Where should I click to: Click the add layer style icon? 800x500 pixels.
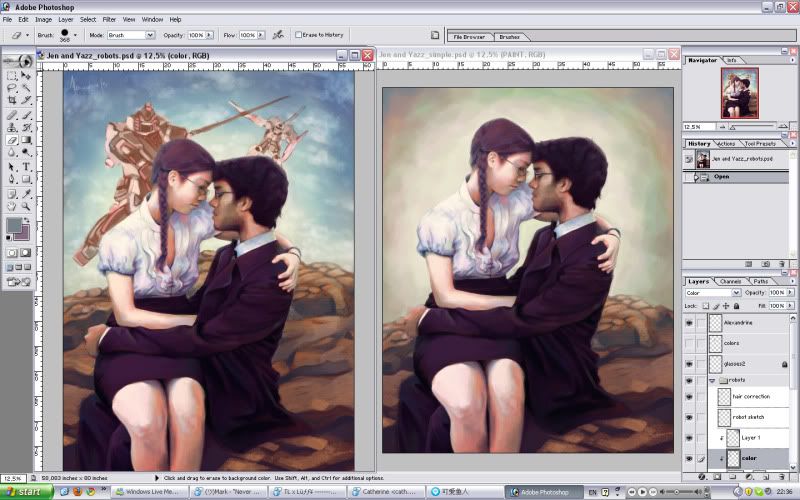pos(703,477)
